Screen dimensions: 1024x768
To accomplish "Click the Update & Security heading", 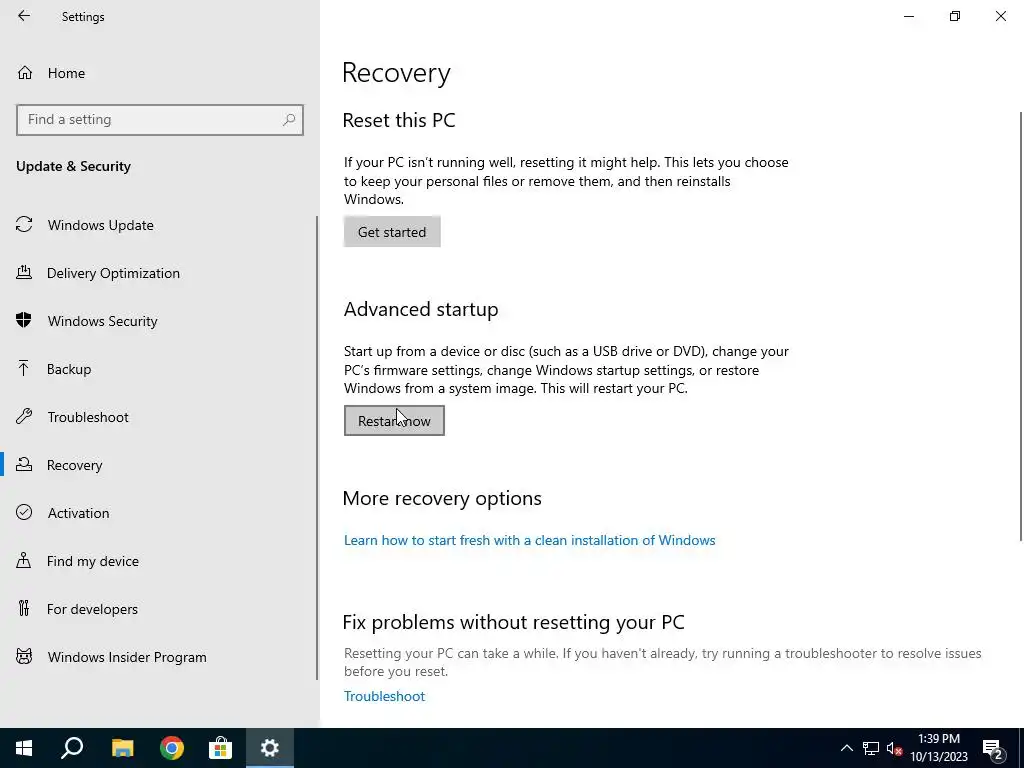I will tap(73, 167).
